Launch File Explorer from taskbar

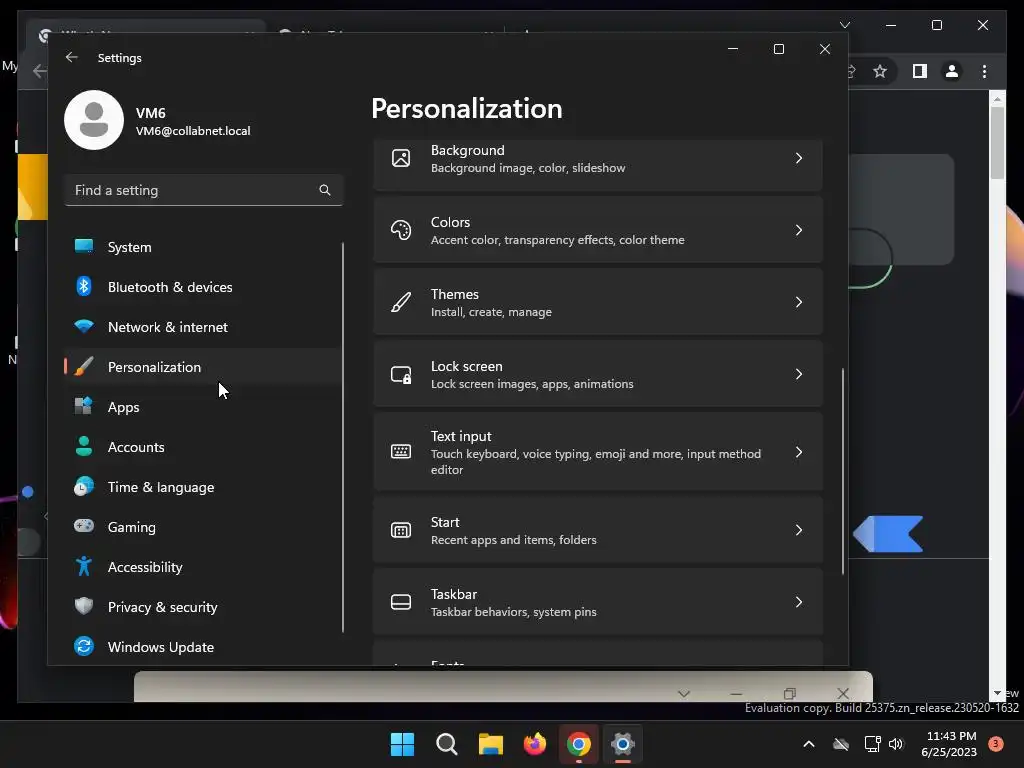click(490, 744)
